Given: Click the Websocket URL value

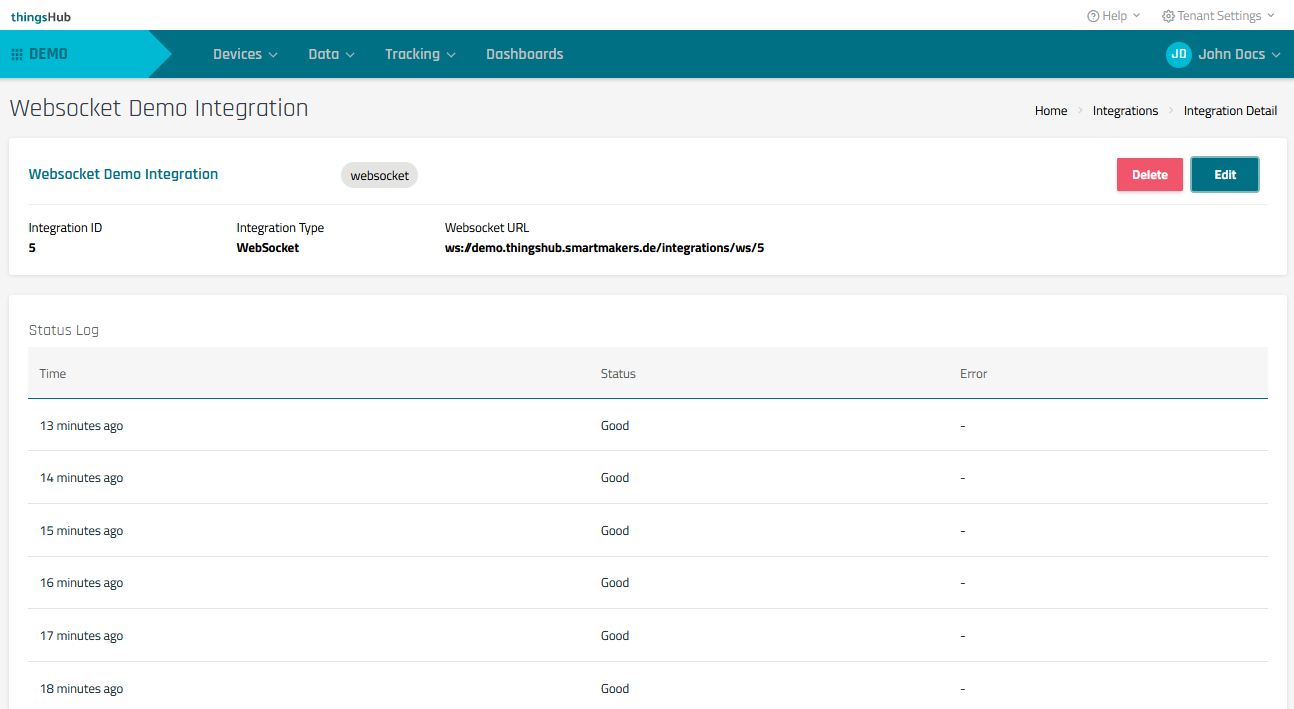Looking at the screenshot, I should tap(604, 247).
